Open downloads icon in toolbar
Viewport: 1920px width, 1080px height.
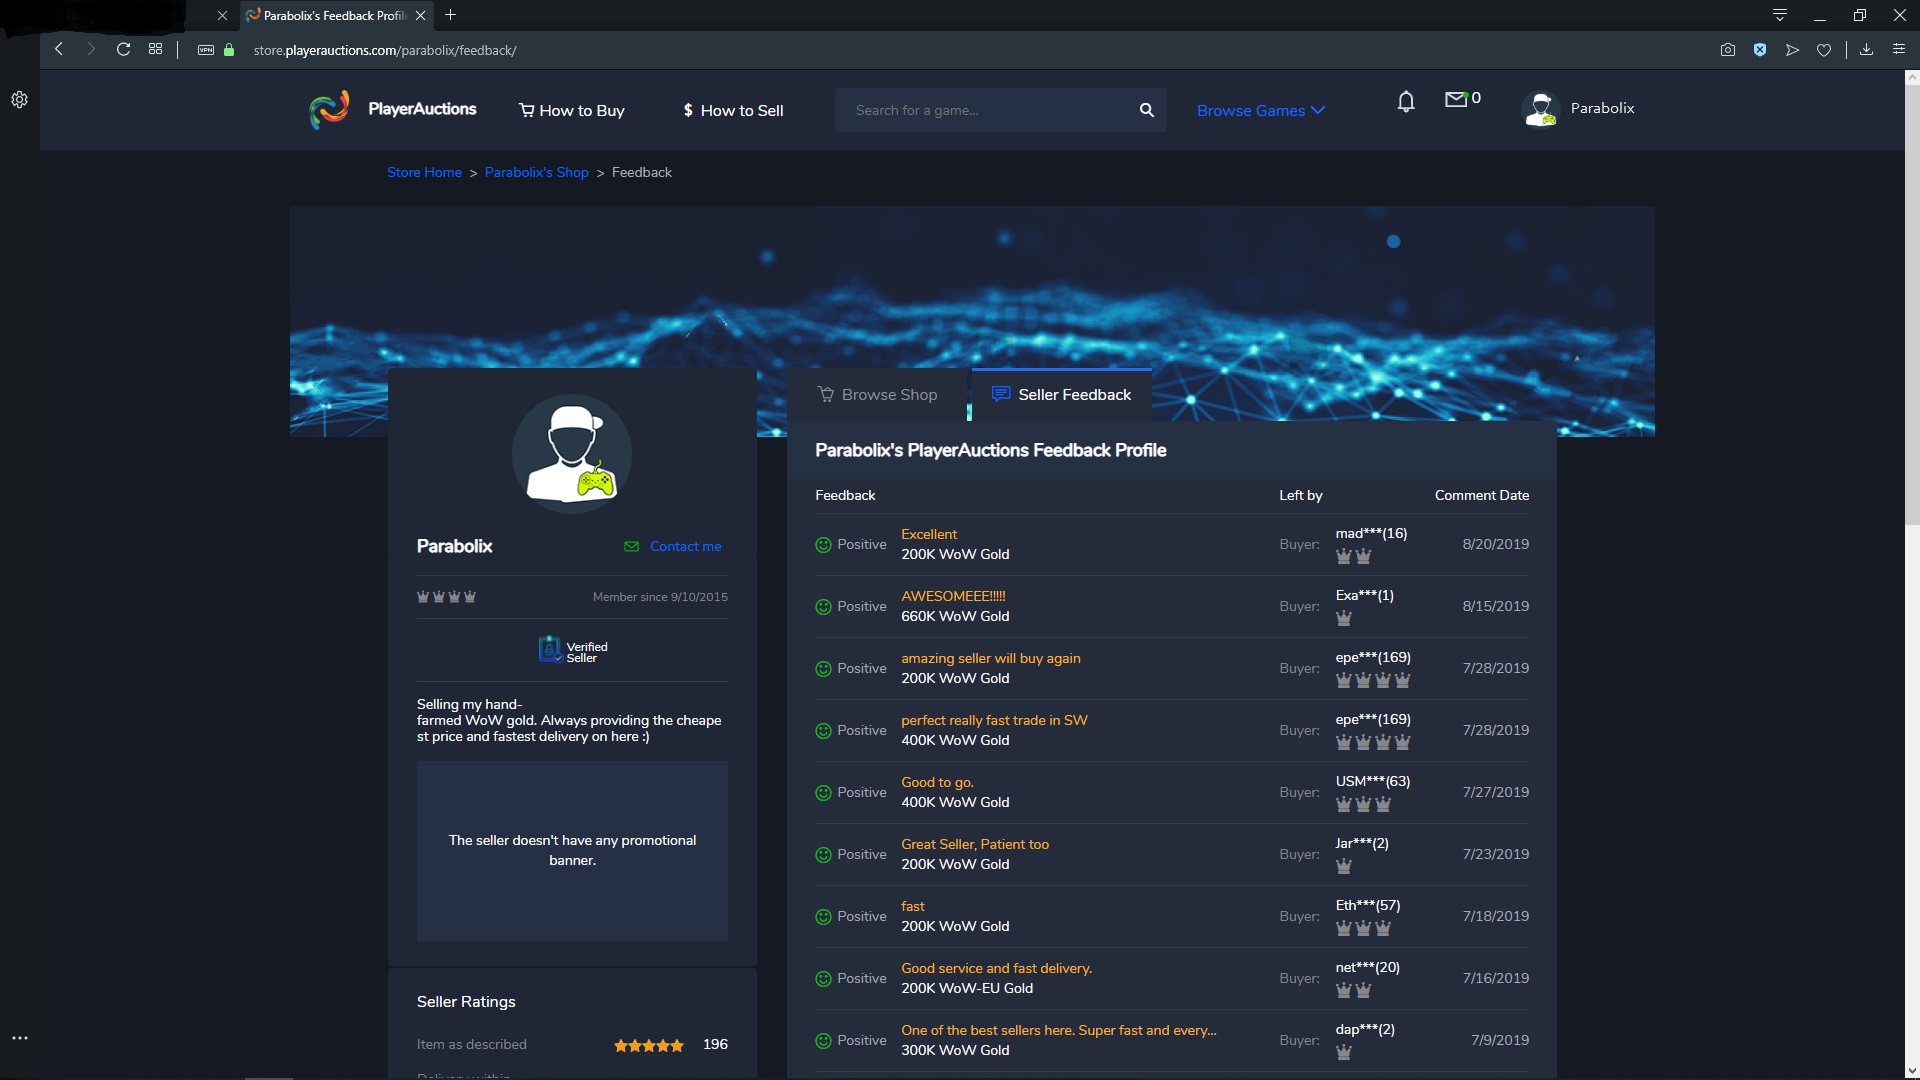(1866, 49)
